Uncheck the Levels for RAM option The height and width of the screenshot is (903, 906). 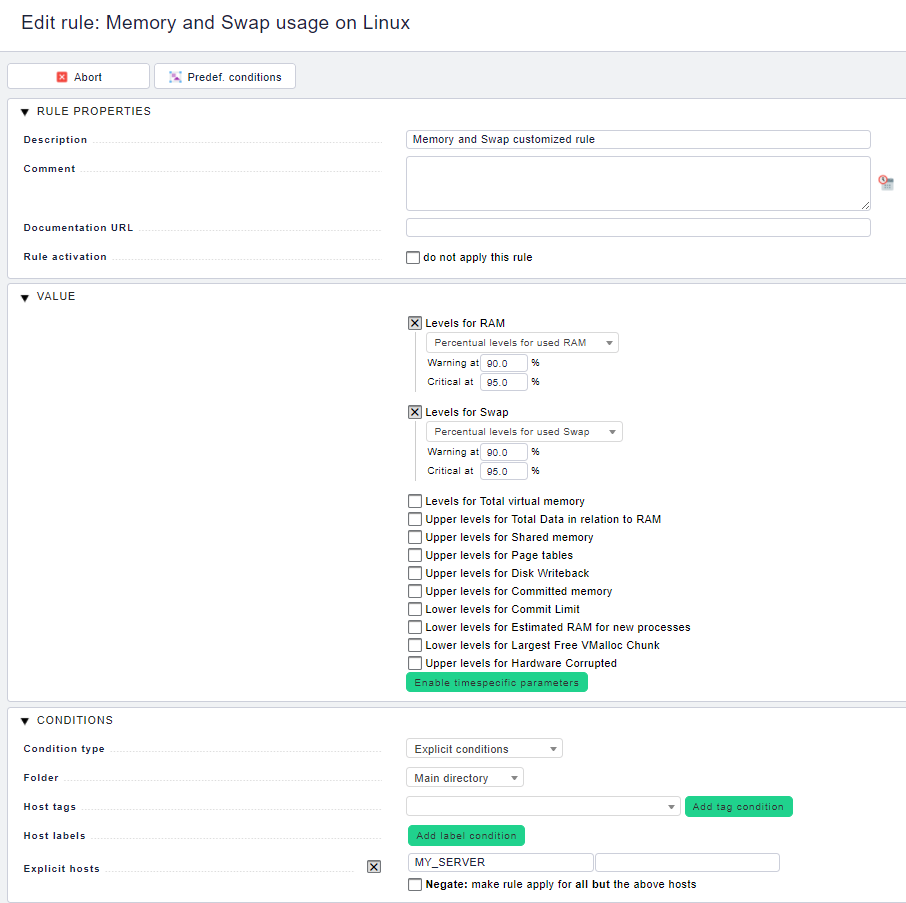coord(414,323)
